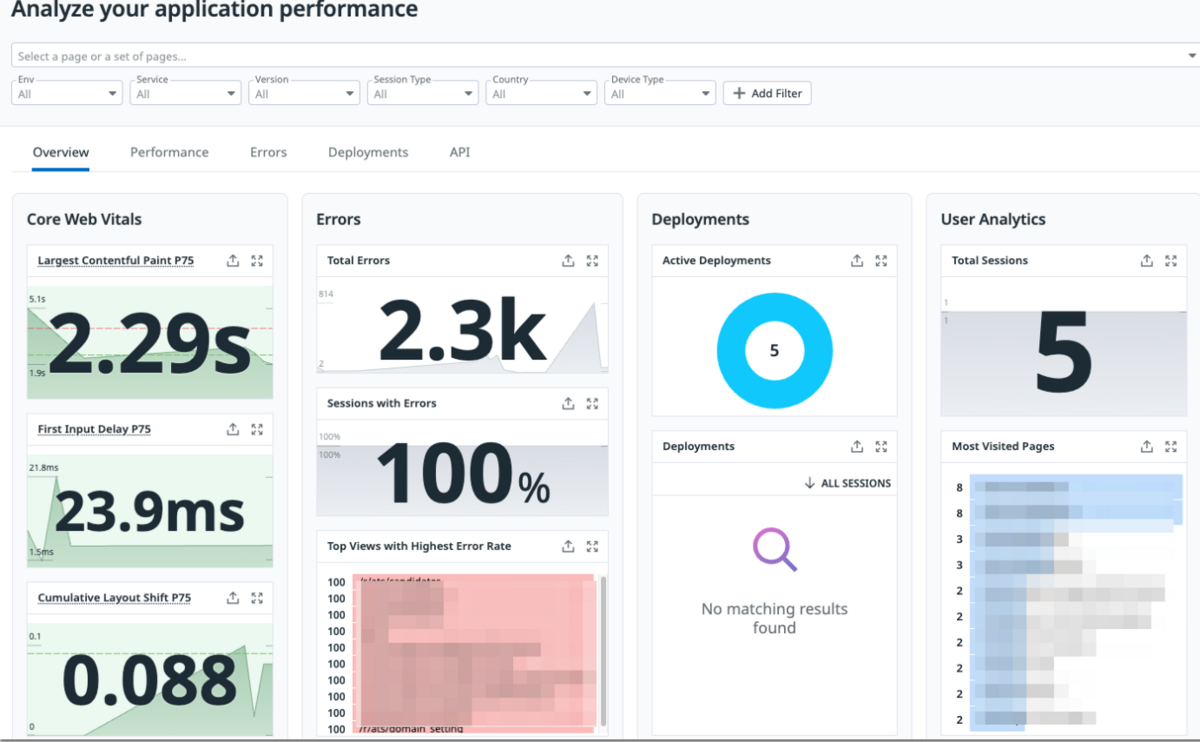Expand the Total Sessions widget fullscreen
Viewport: 1200px width, 742px height.
click(1171, 261)
